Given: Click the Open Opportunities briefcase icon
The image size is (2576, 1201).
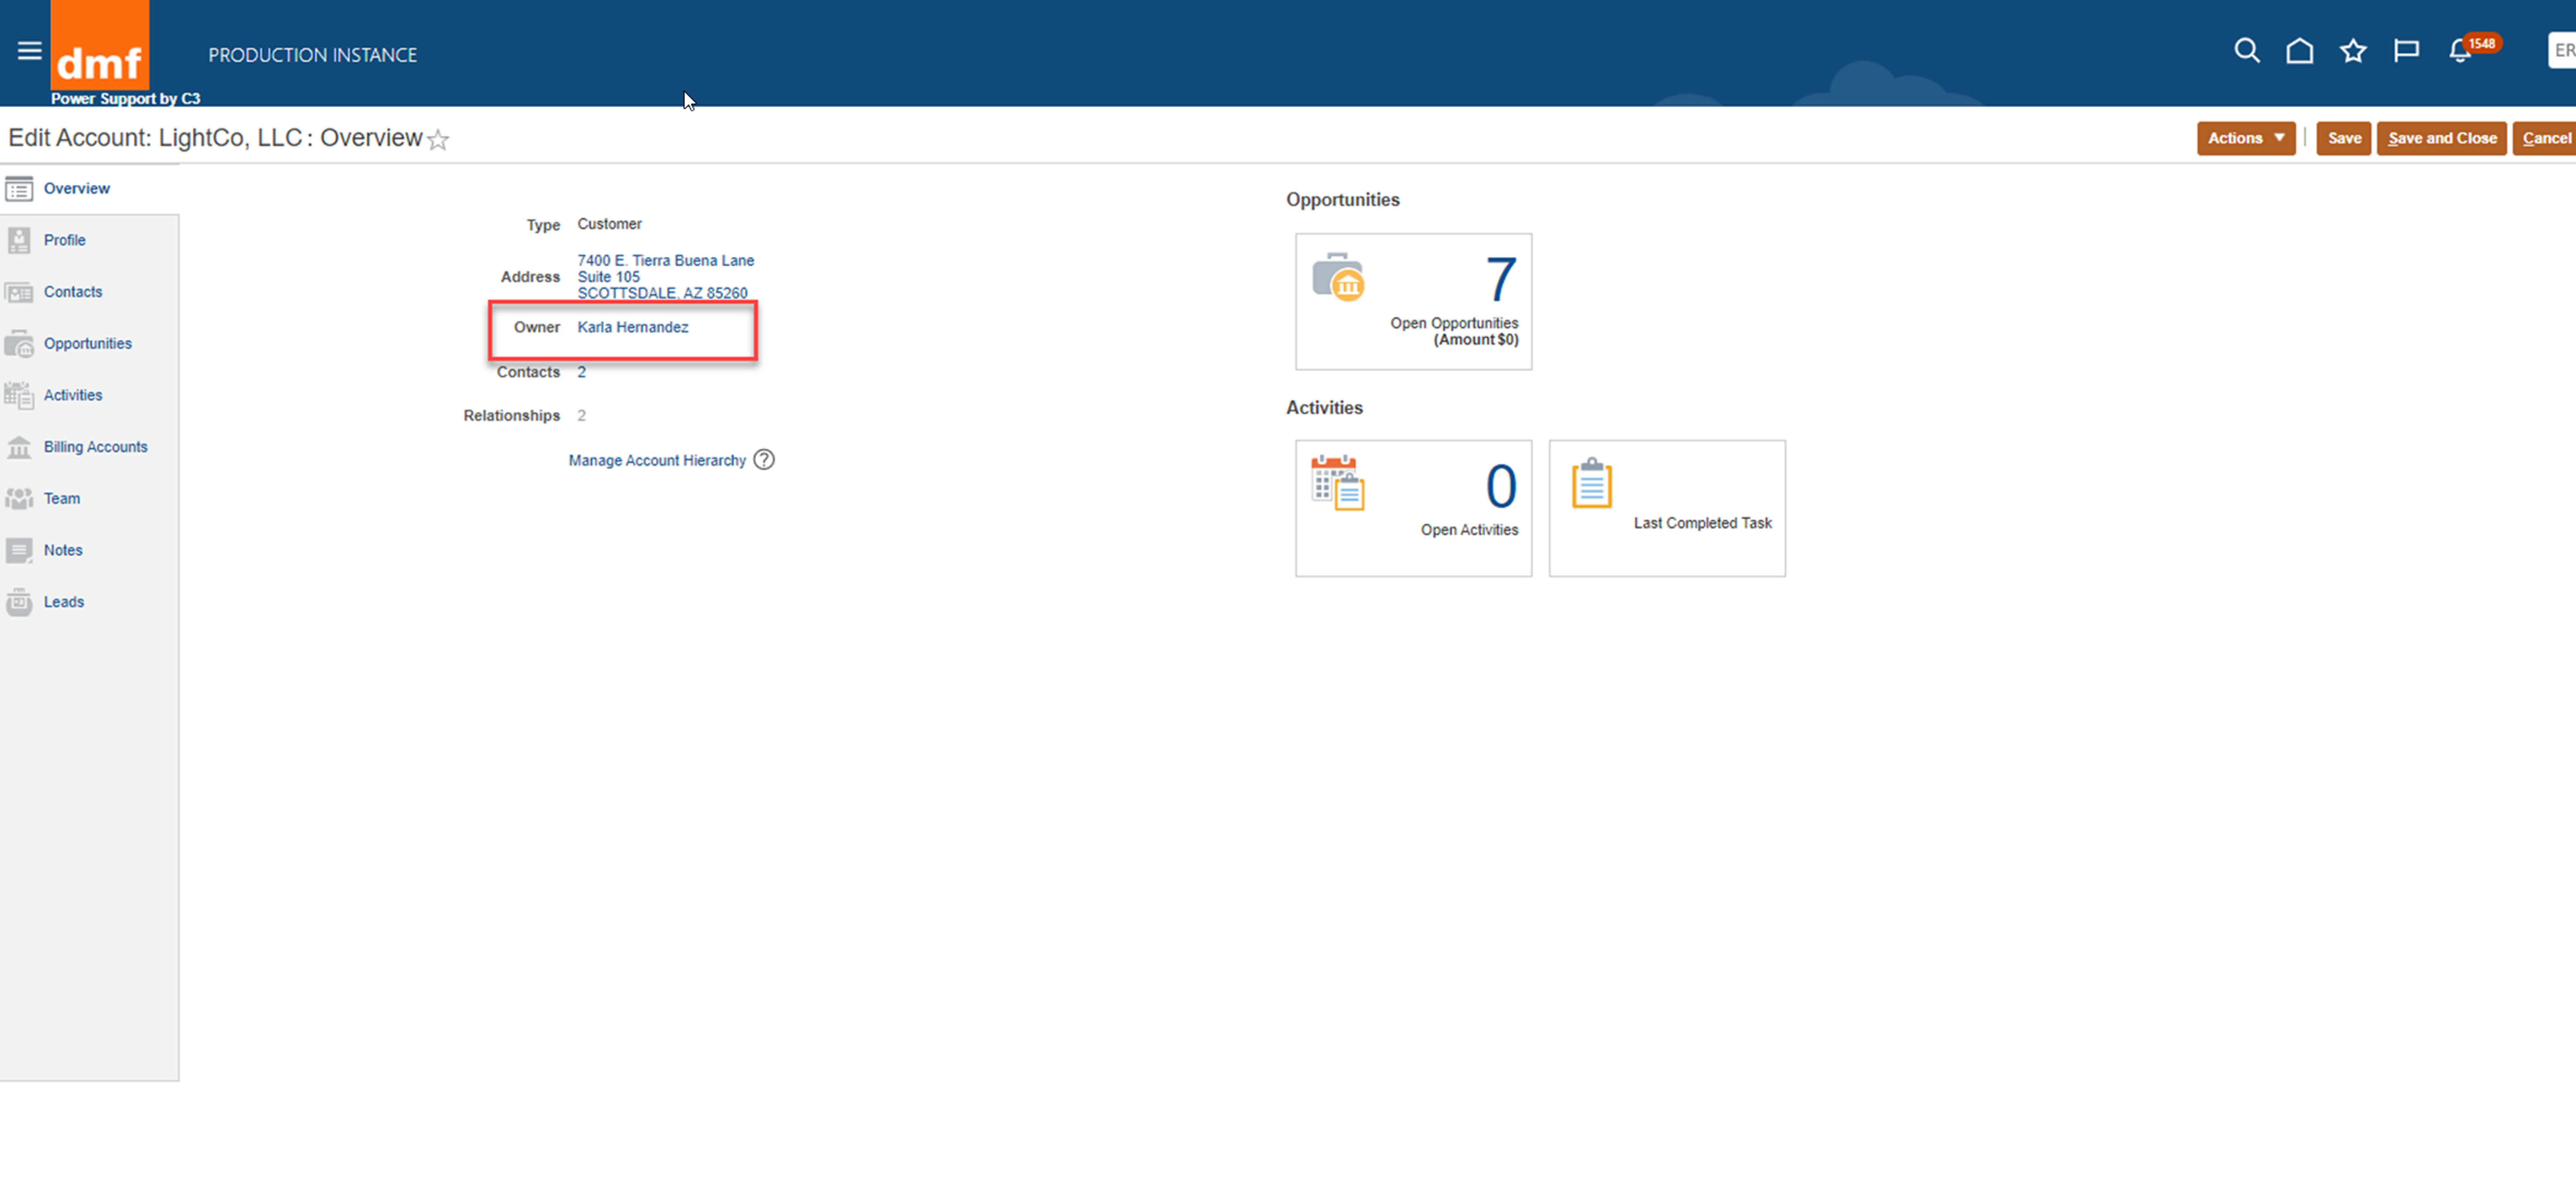Looking at the screenshot, I should point(1338,277).
